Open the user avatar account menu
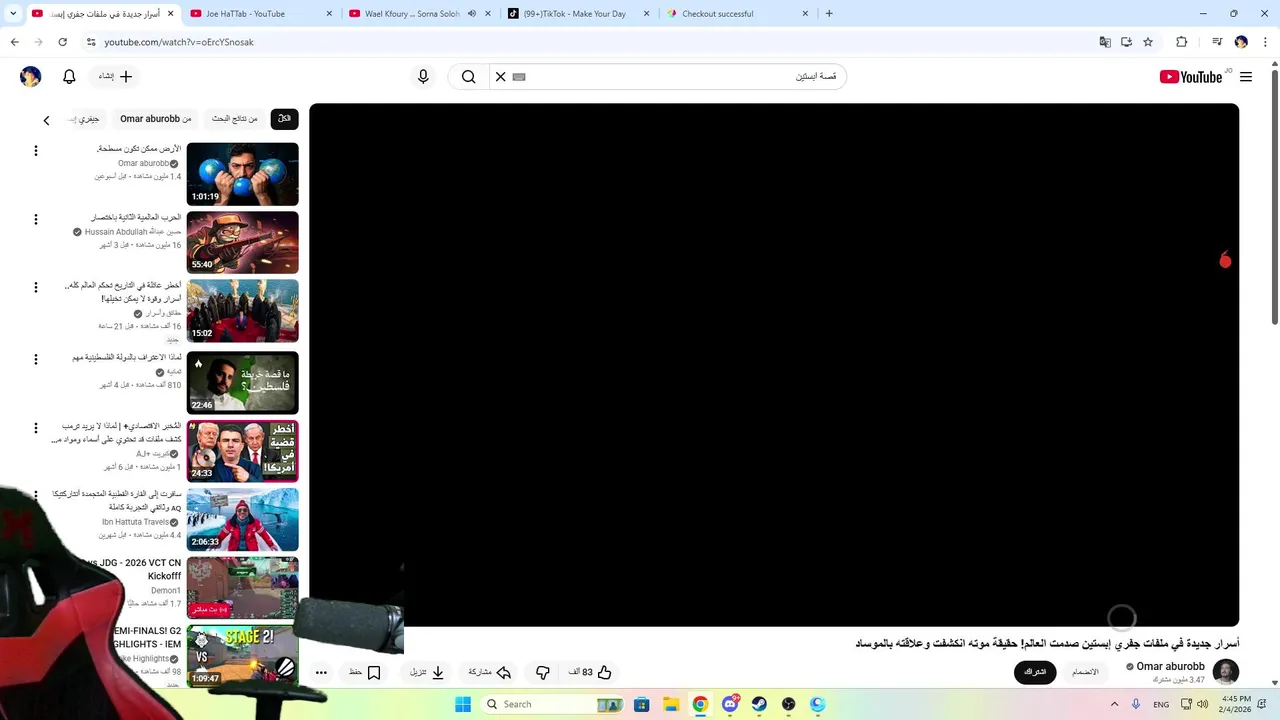The width and height of the screenshot is (1280, 720). pos(31,77)
